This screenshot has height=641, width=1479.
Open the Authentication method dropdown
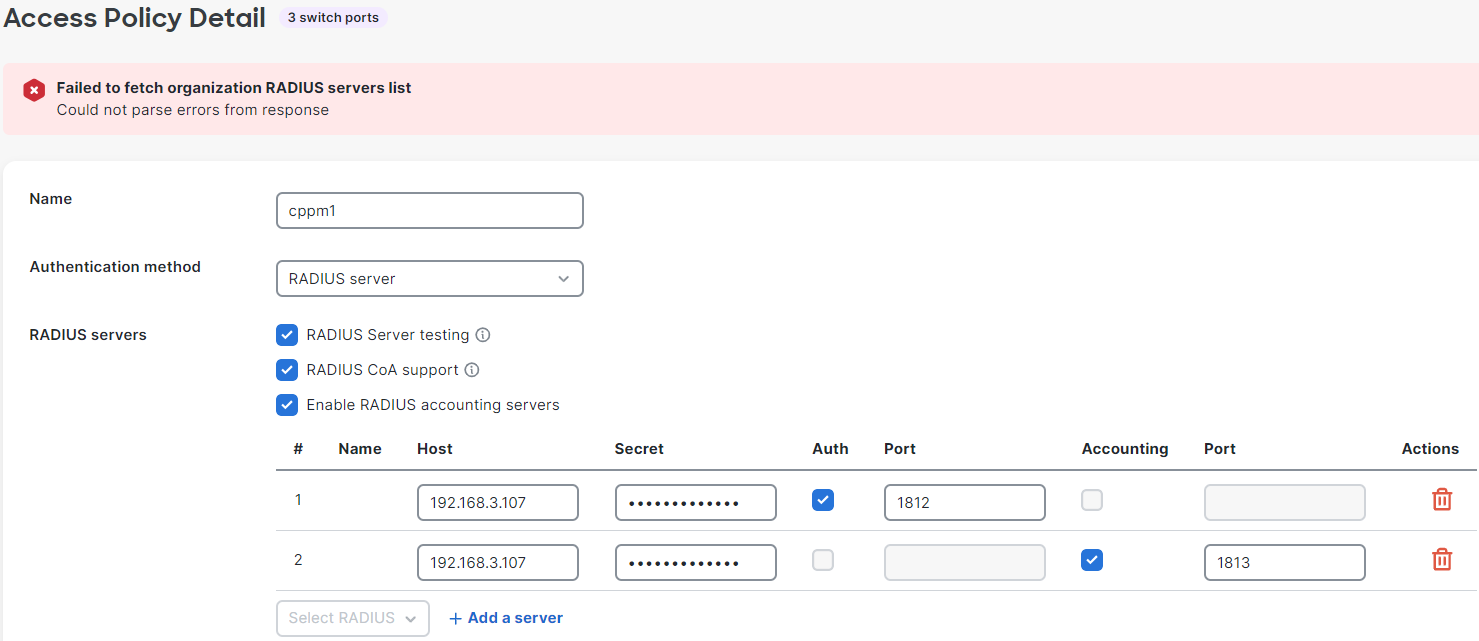click(429, 278)
